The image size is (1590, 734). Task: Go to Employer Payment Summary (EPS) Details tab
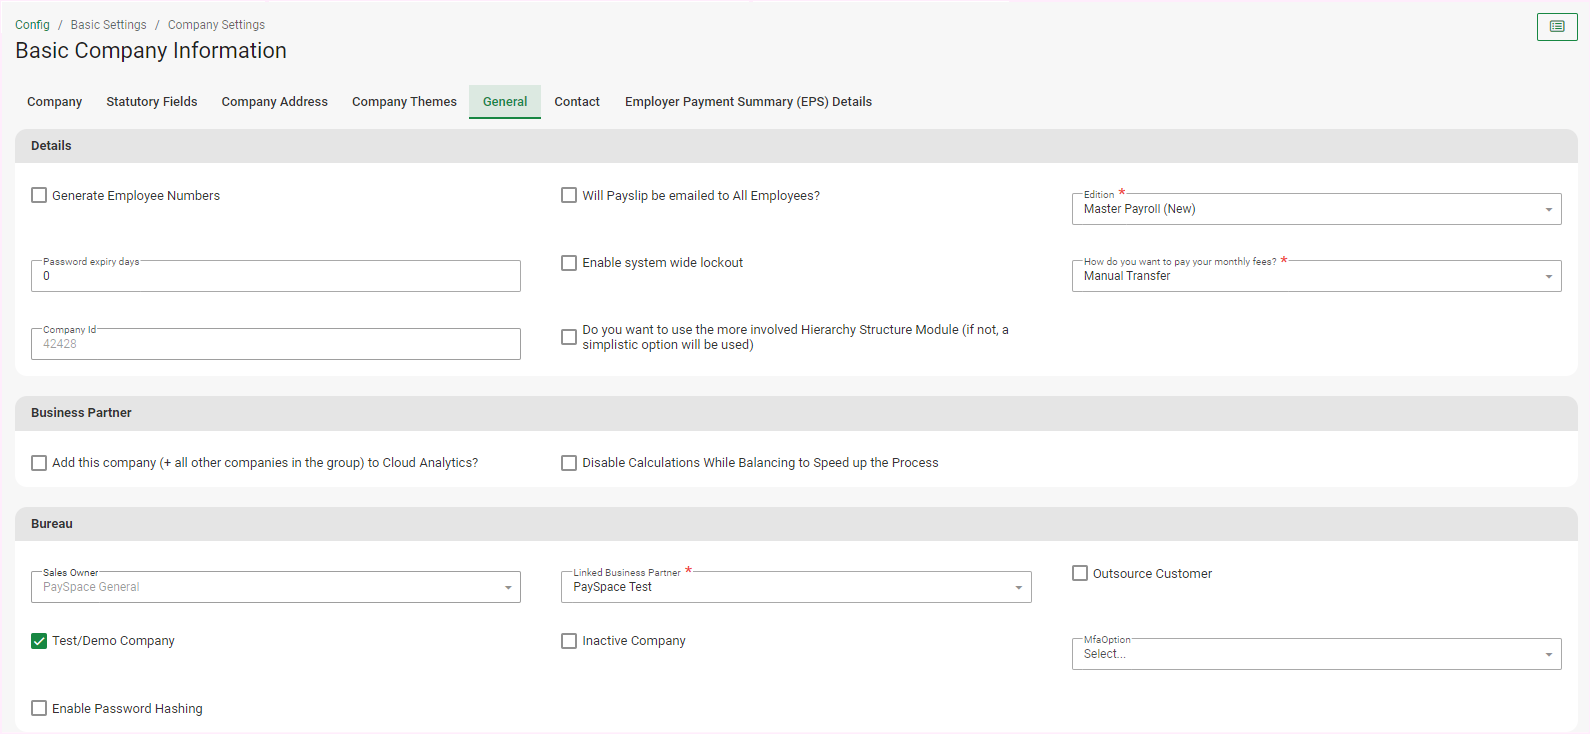coord(748,102)
